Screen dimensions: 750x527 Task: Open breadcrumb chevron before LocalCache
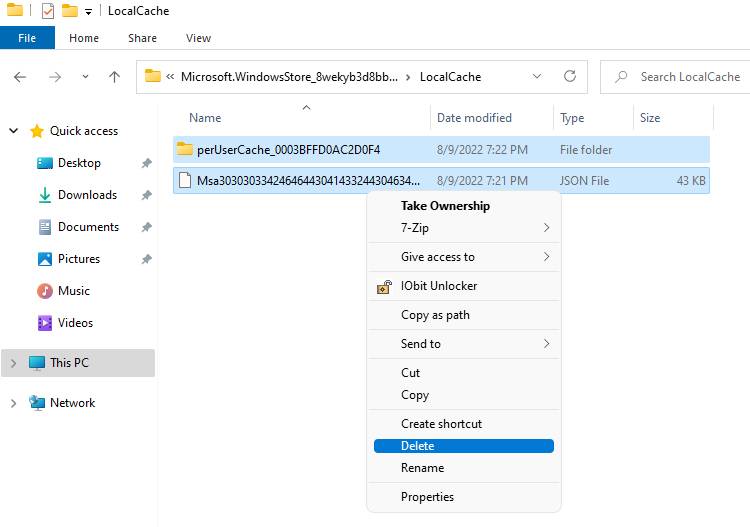pyautogui.click(x=408, y=77)
